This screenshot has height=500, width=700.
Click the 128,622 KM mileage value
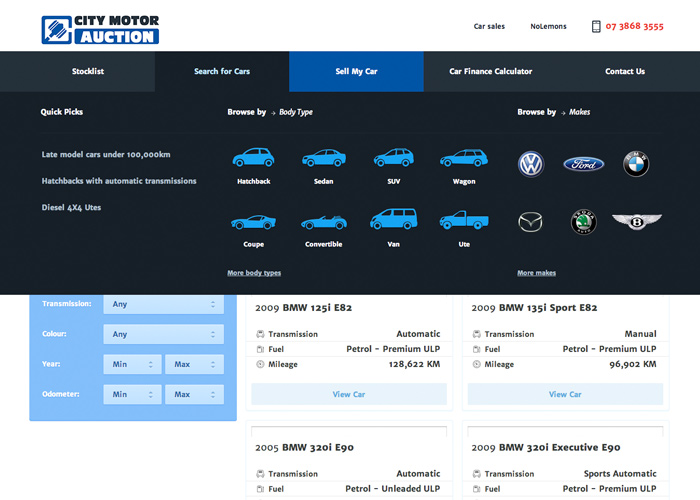click(414, 364)
